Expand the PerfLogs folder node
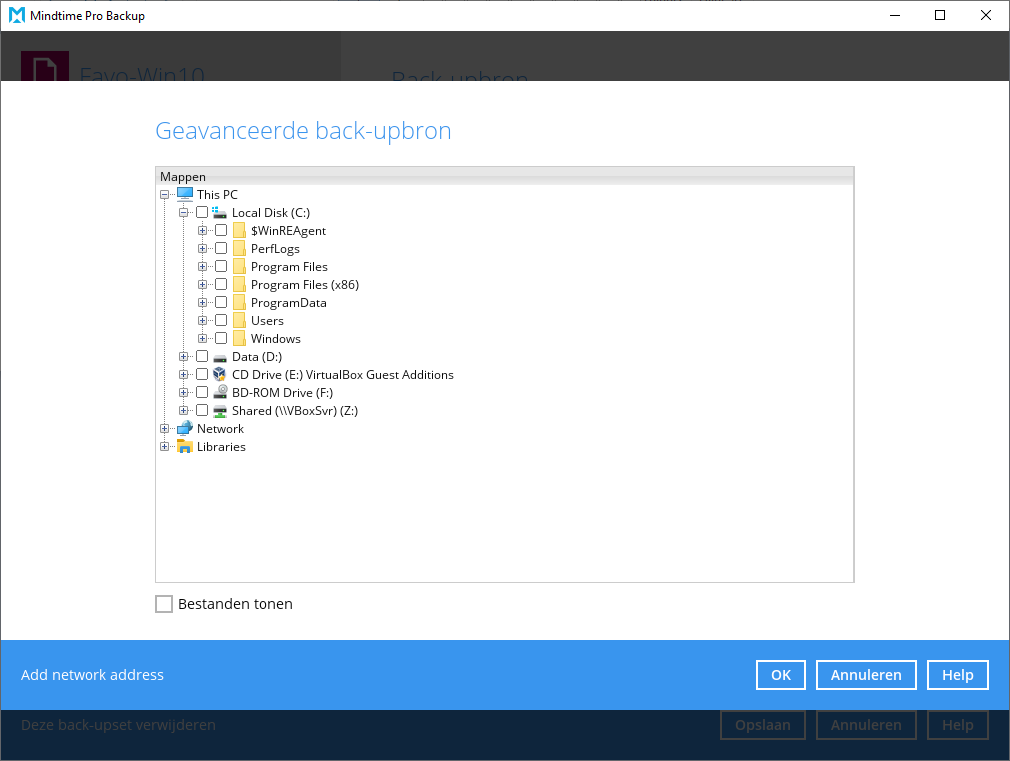Image resolution: width=1010 pixels, height=761 pixels. tap(202, 249)
